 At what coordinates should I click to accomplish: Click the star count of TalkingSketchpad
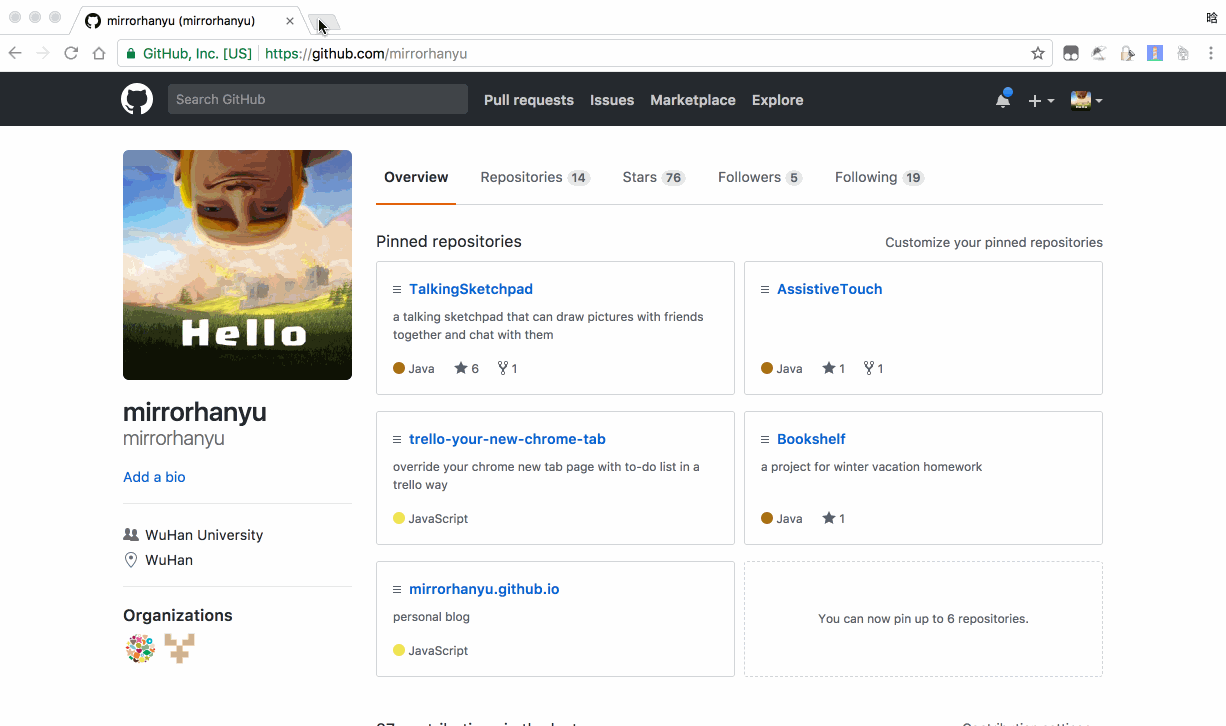pyautogui.click(x=467, y=368)
